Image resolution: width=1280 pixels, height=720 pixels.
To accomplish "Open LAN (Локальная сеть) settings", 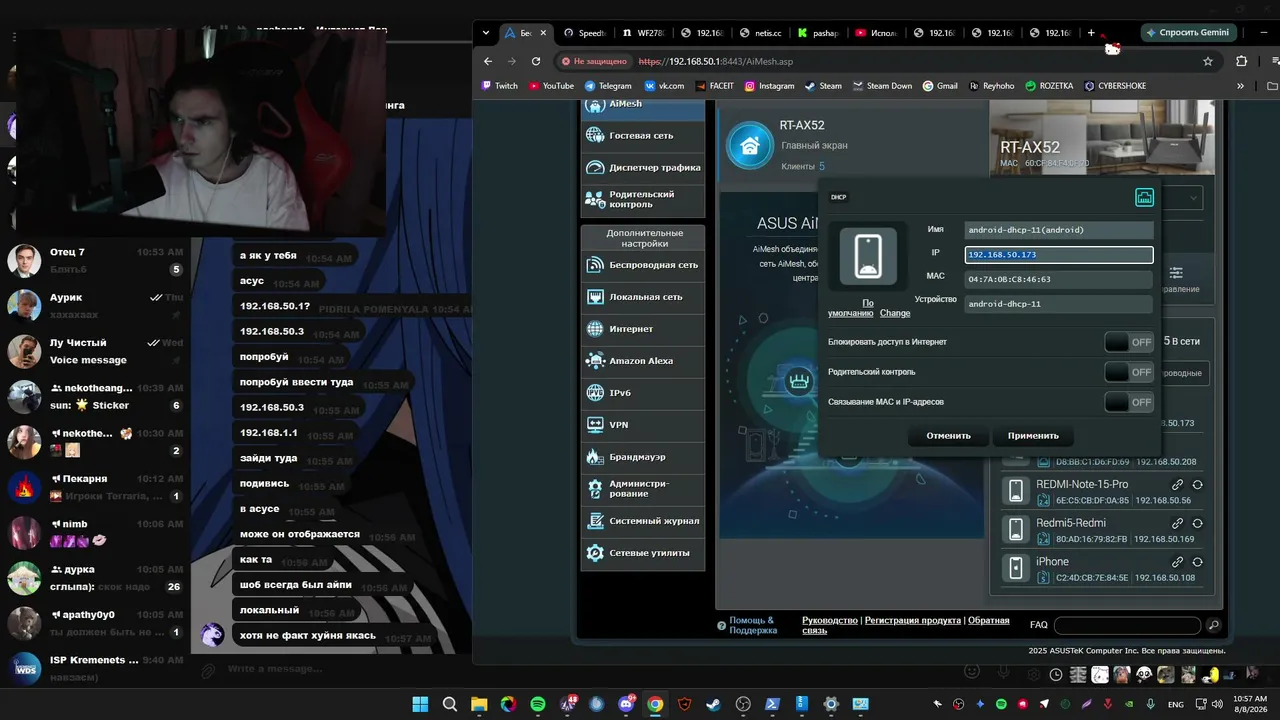I will point(643,297).
